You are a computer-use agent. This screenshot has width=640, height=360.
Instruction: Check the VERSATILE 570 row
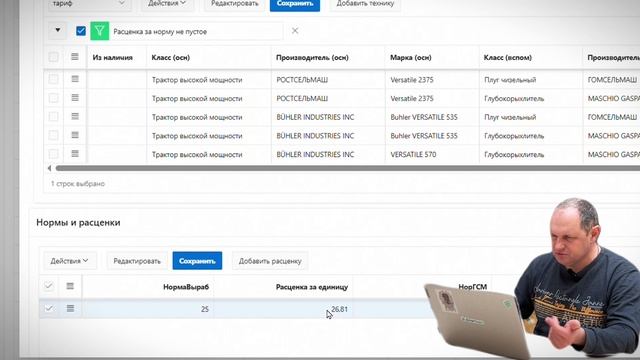(53, 154)
